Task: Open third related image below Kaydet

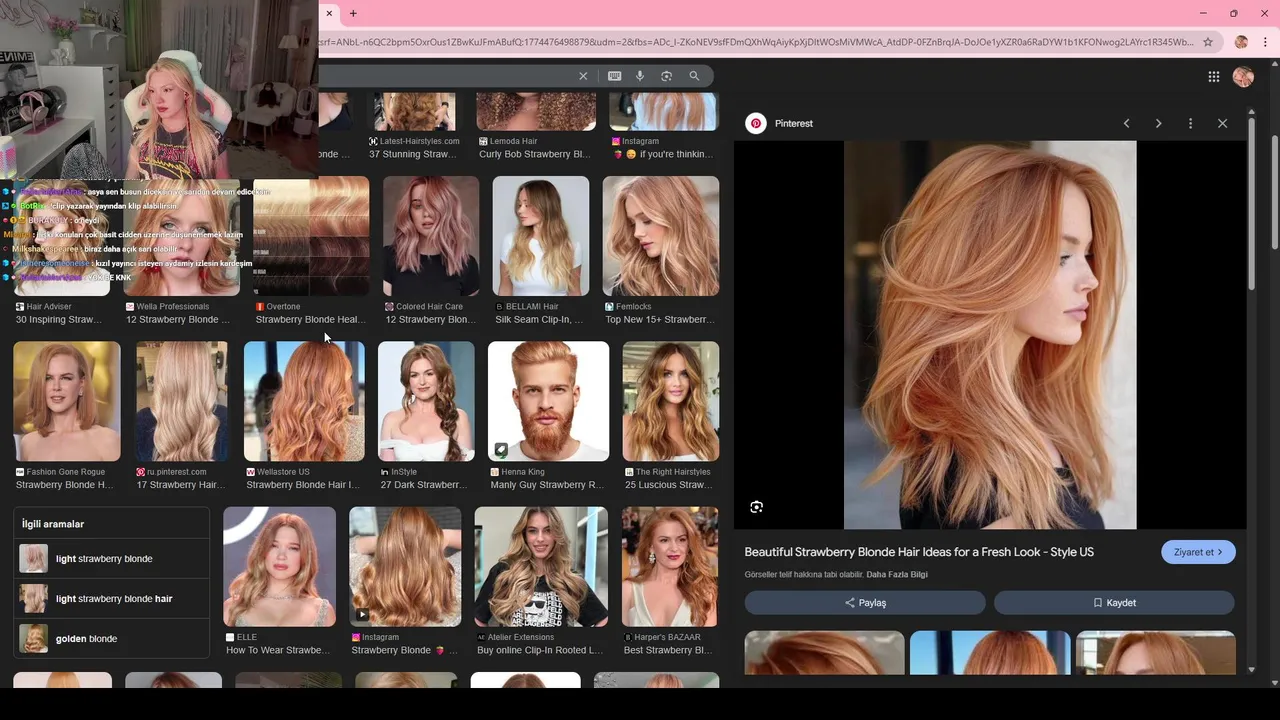Action: click(x=1156, y=653)
